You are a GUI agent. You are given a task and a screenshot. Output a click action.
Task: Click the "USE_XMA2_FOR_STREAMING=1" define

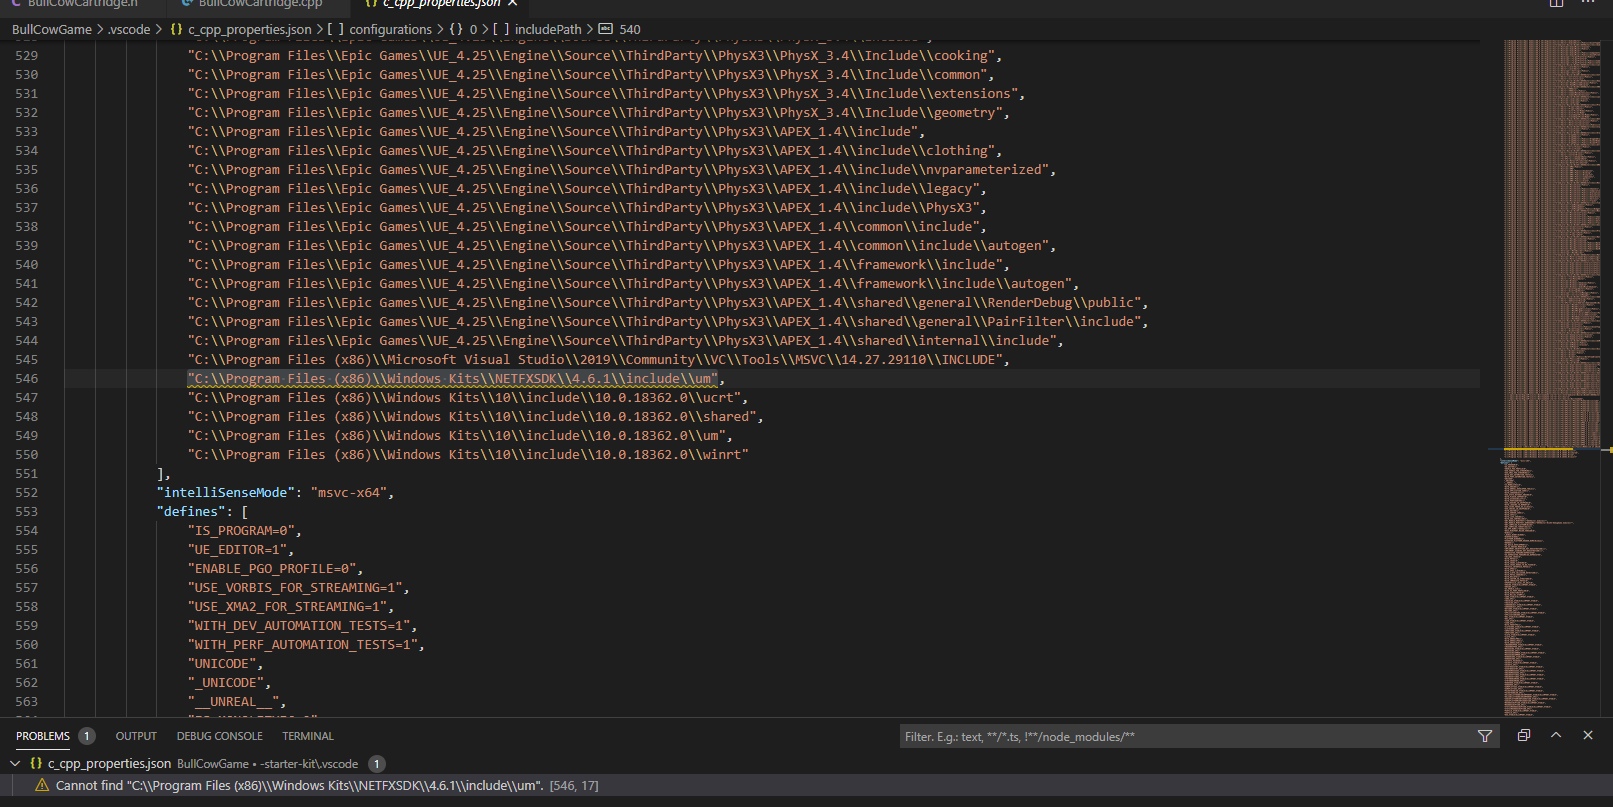tap(287, 607)
